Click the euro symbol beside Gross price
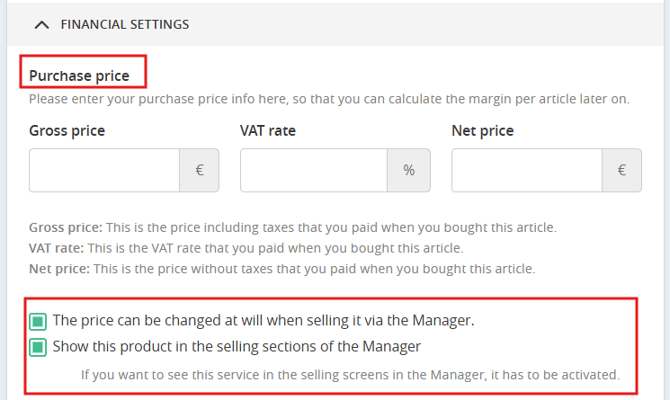The width and height of the screenshot is (670, 400). (199, 170)
